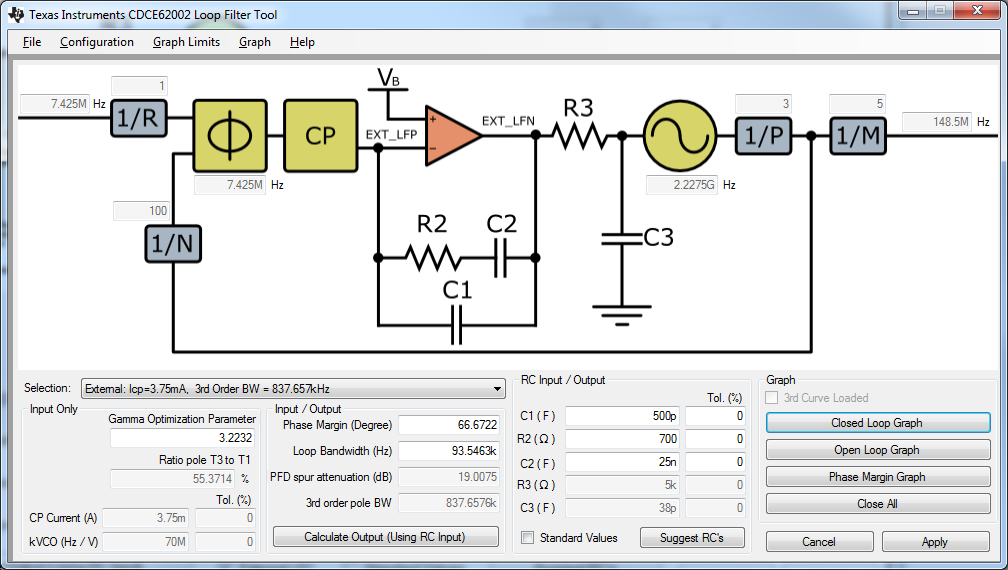Close the Loop Filter Tool window
Screen dimensions: 1008x570
pyautogui.click(x=977, y=11)
